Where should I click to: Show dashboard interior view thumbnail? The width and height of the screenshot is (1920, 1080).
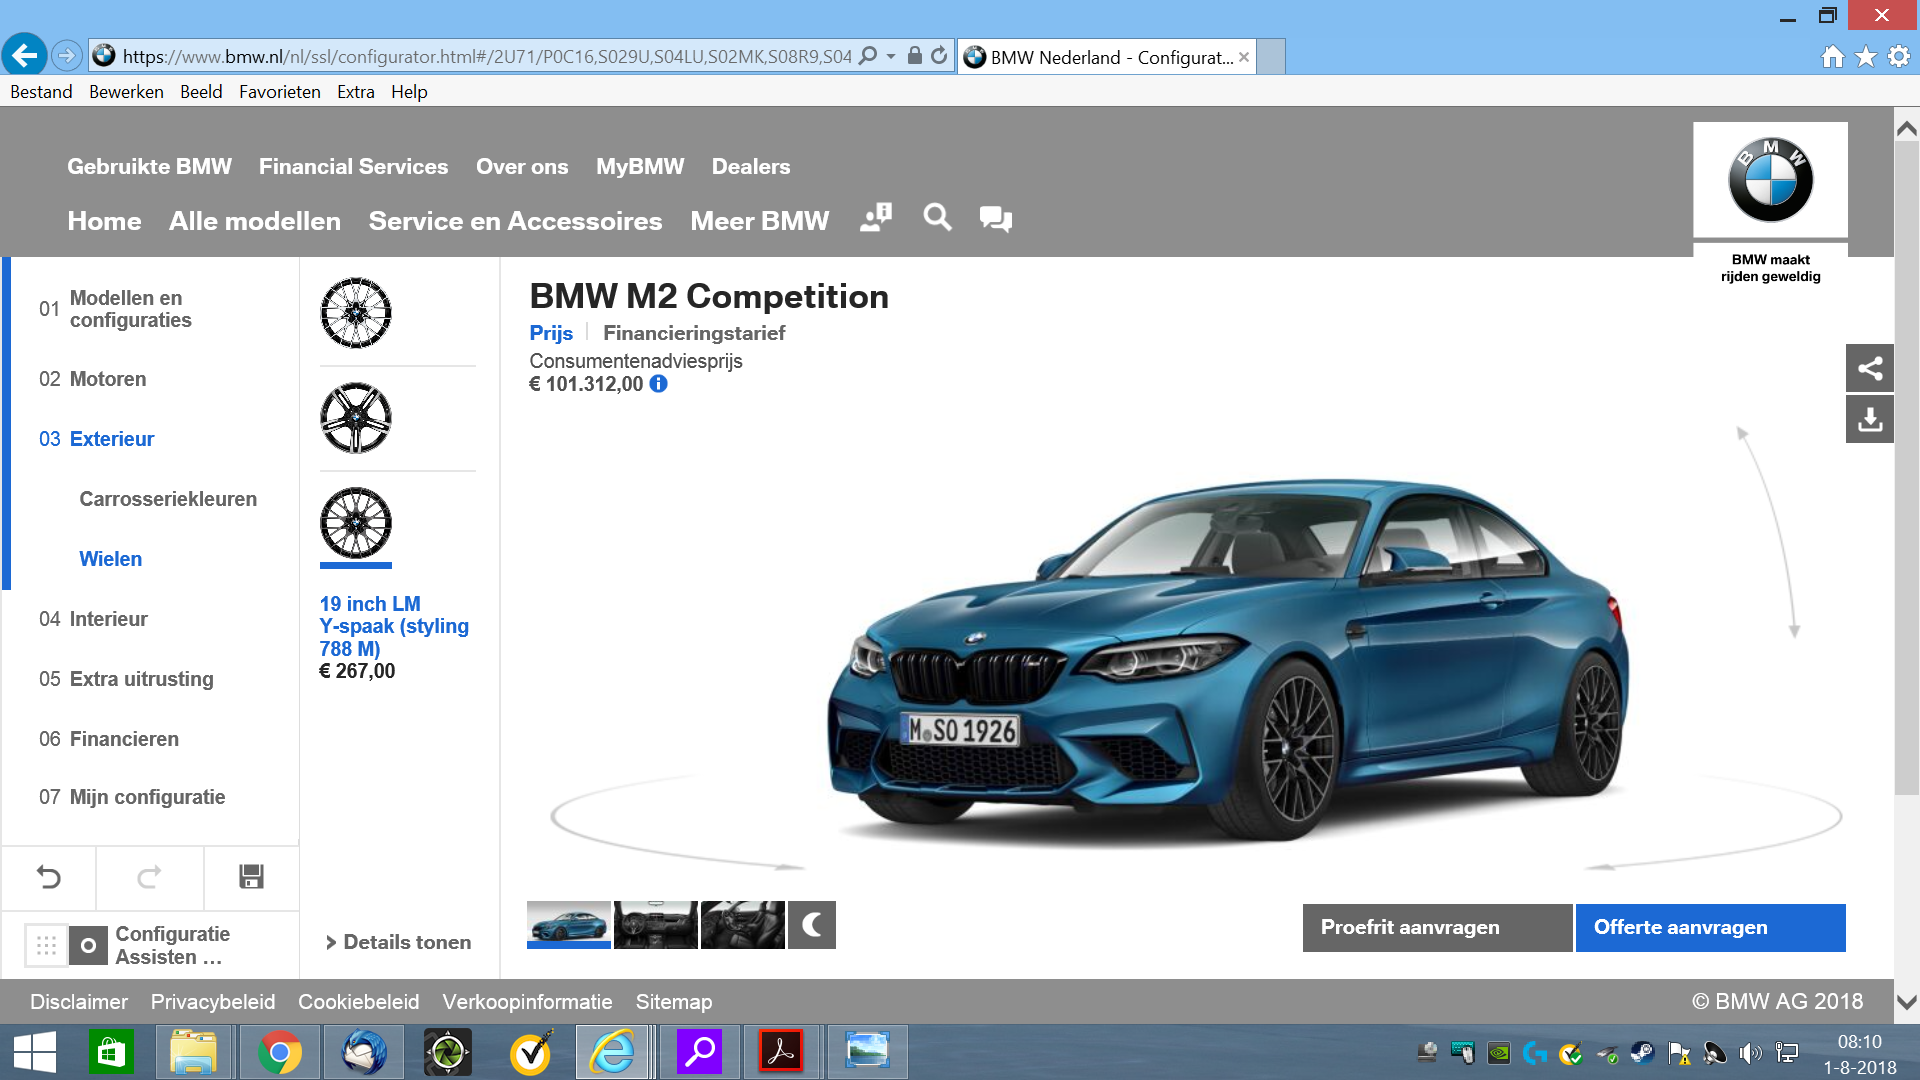click(x=656, y=925)
